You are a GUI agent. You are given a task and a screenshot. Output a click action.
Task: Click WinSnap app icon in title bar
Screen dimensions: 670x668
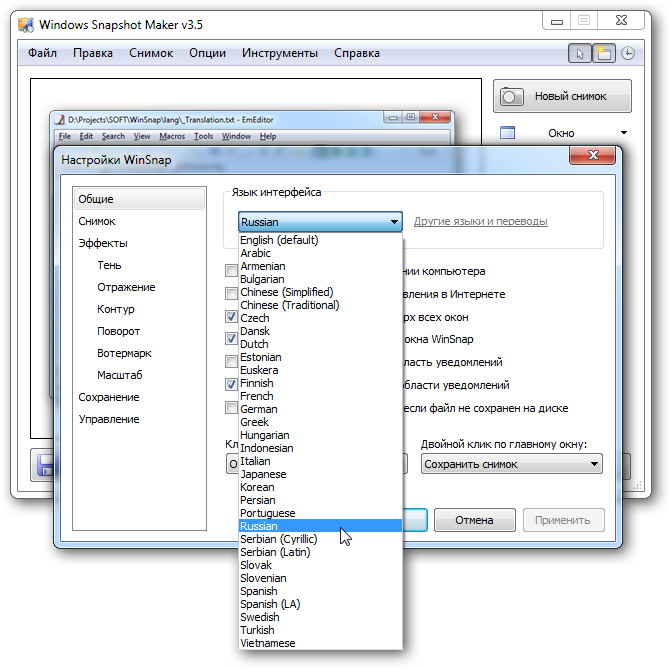26,25
